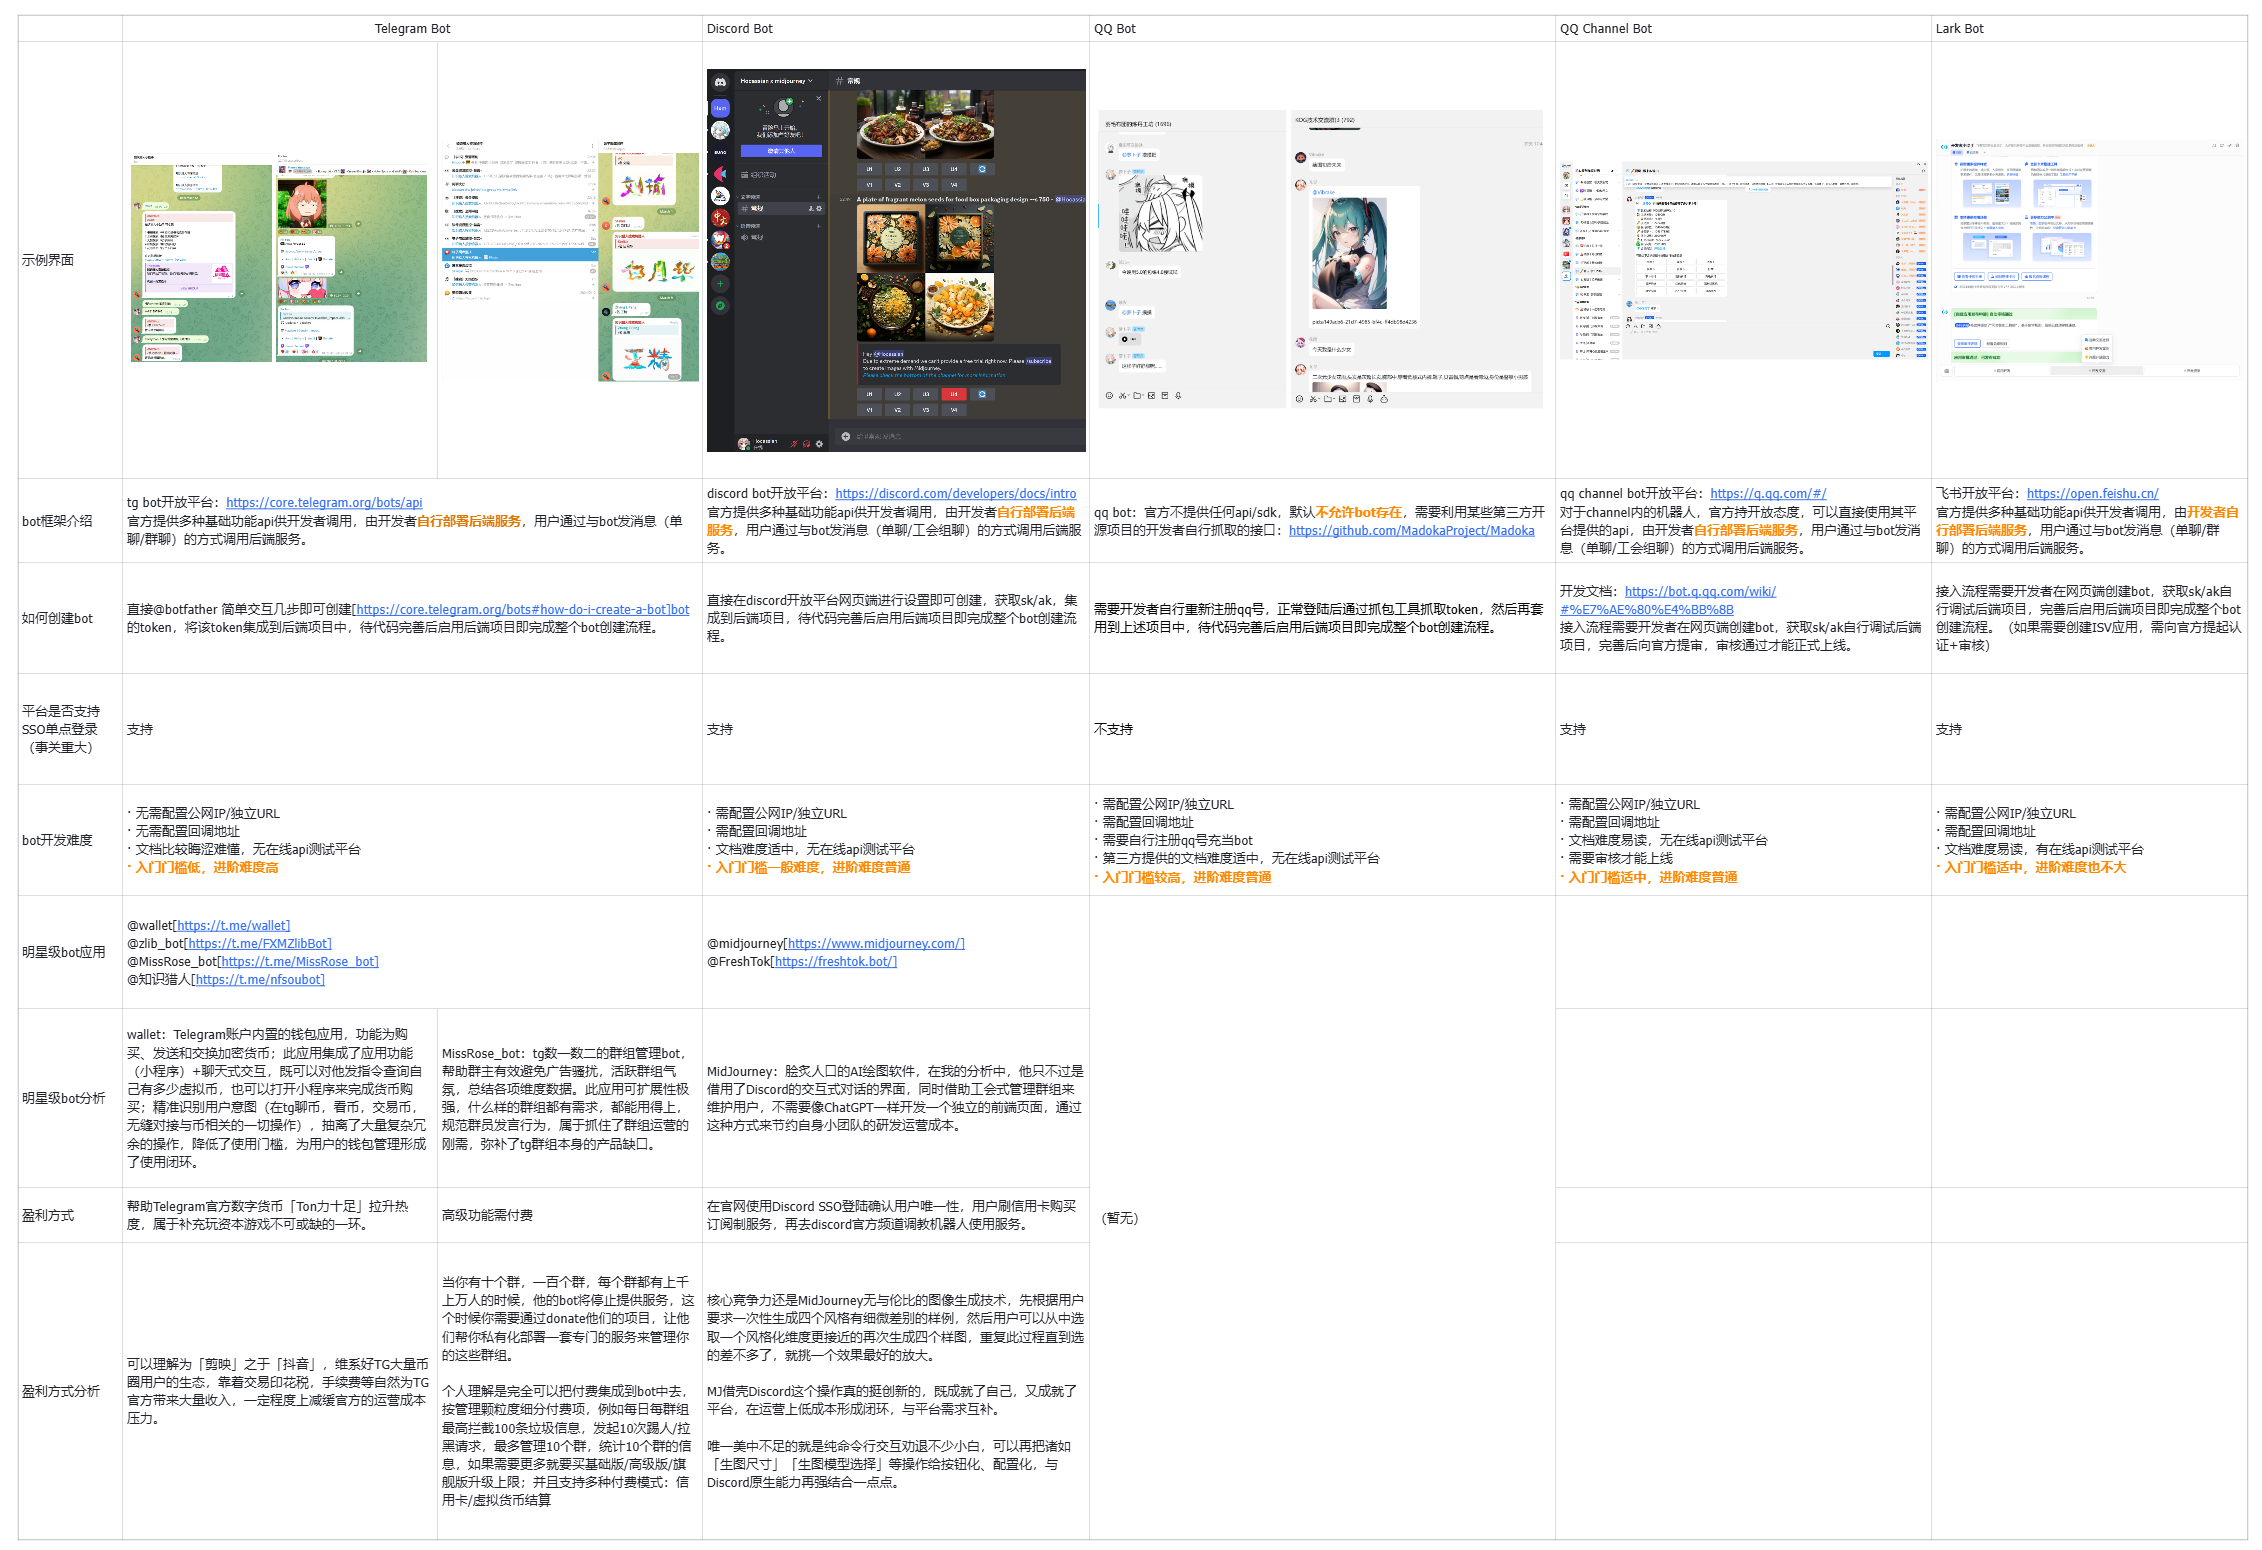Toggle Discord microphone mute icon
2262x1550 pixels.
pyautogui.click(x=794, y=444)
